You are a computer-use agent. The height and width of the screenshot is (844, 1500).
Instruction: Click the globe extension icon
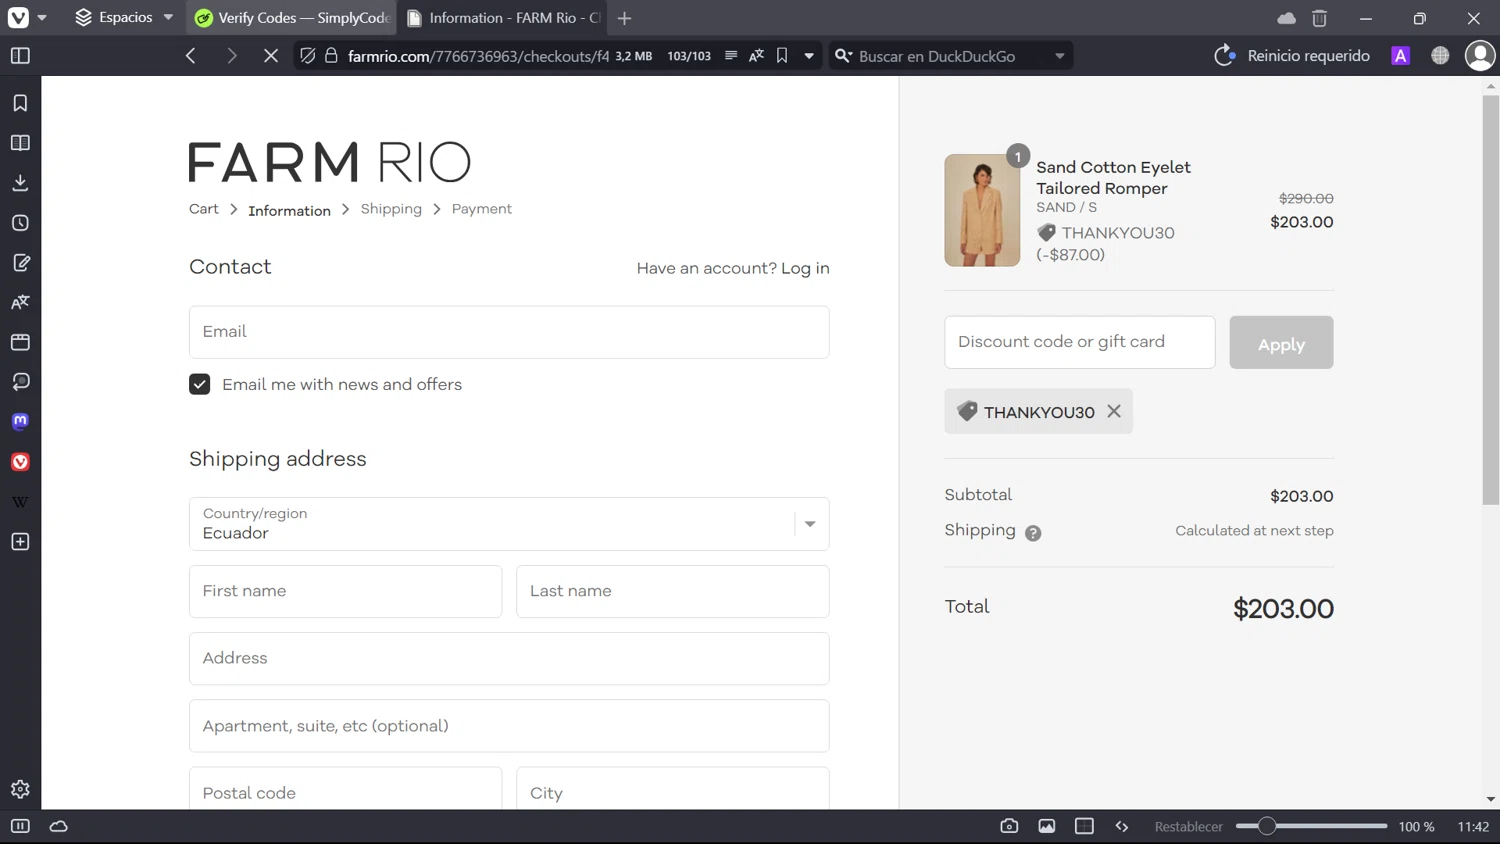pos(1440,56)
